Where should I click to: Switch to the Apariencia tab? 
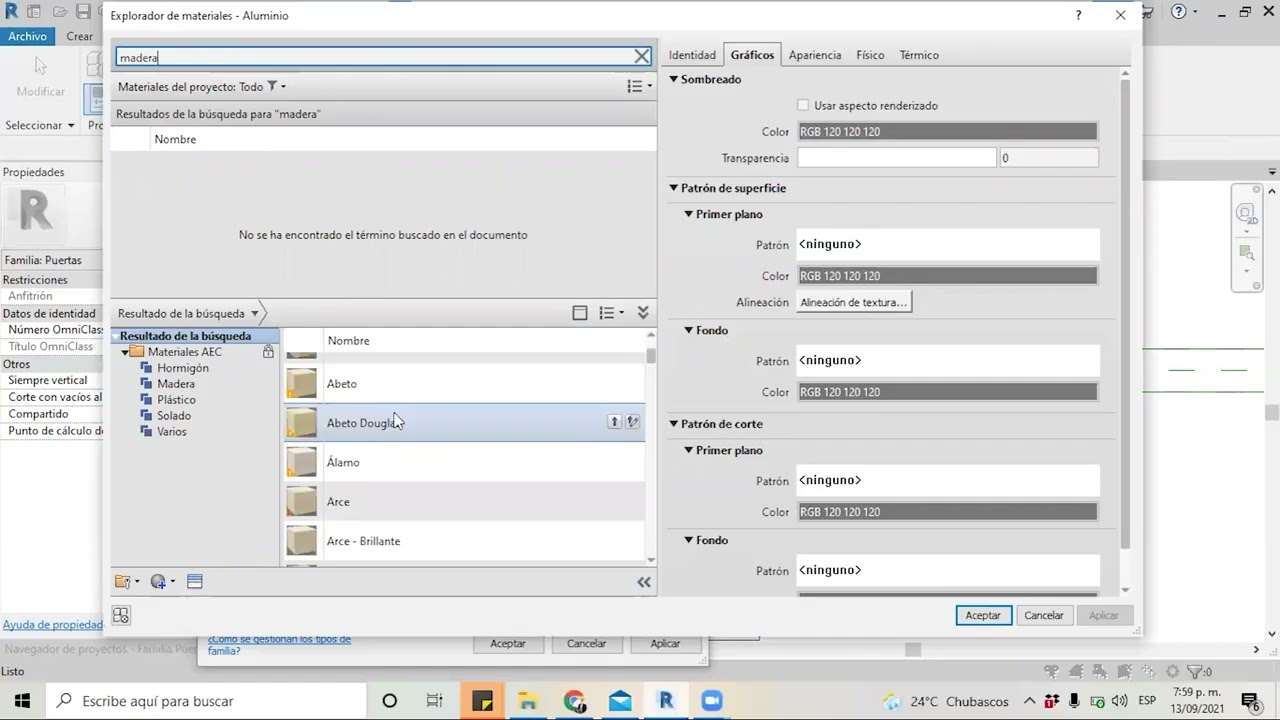click(815, 55)
